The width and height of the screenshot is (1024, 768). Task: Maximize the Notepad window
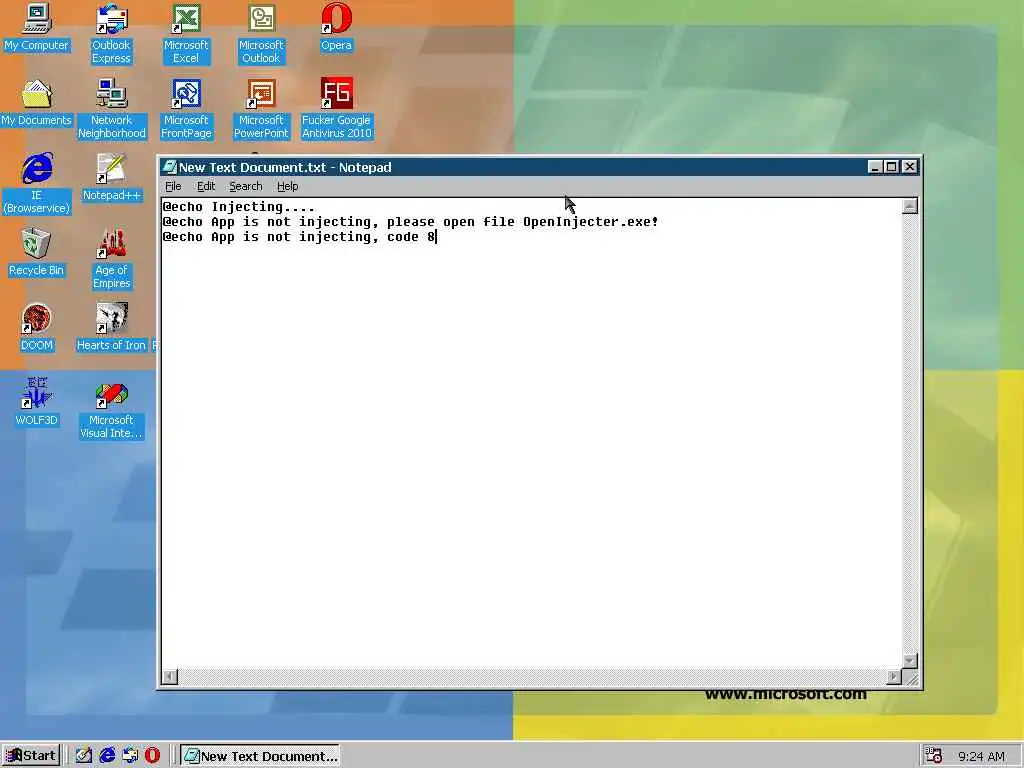click(891, 167)
